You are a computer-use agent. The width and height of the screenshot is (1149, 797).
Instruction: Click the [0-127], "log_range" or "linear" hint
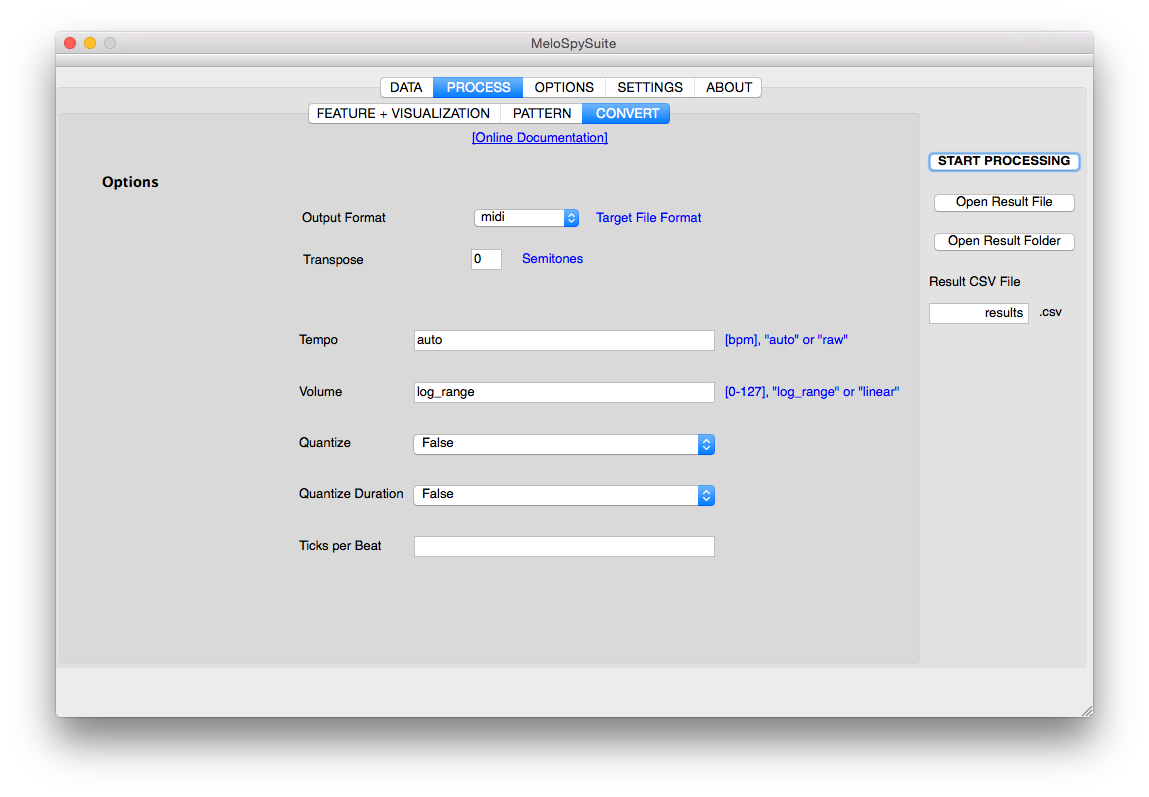(811, 392)
